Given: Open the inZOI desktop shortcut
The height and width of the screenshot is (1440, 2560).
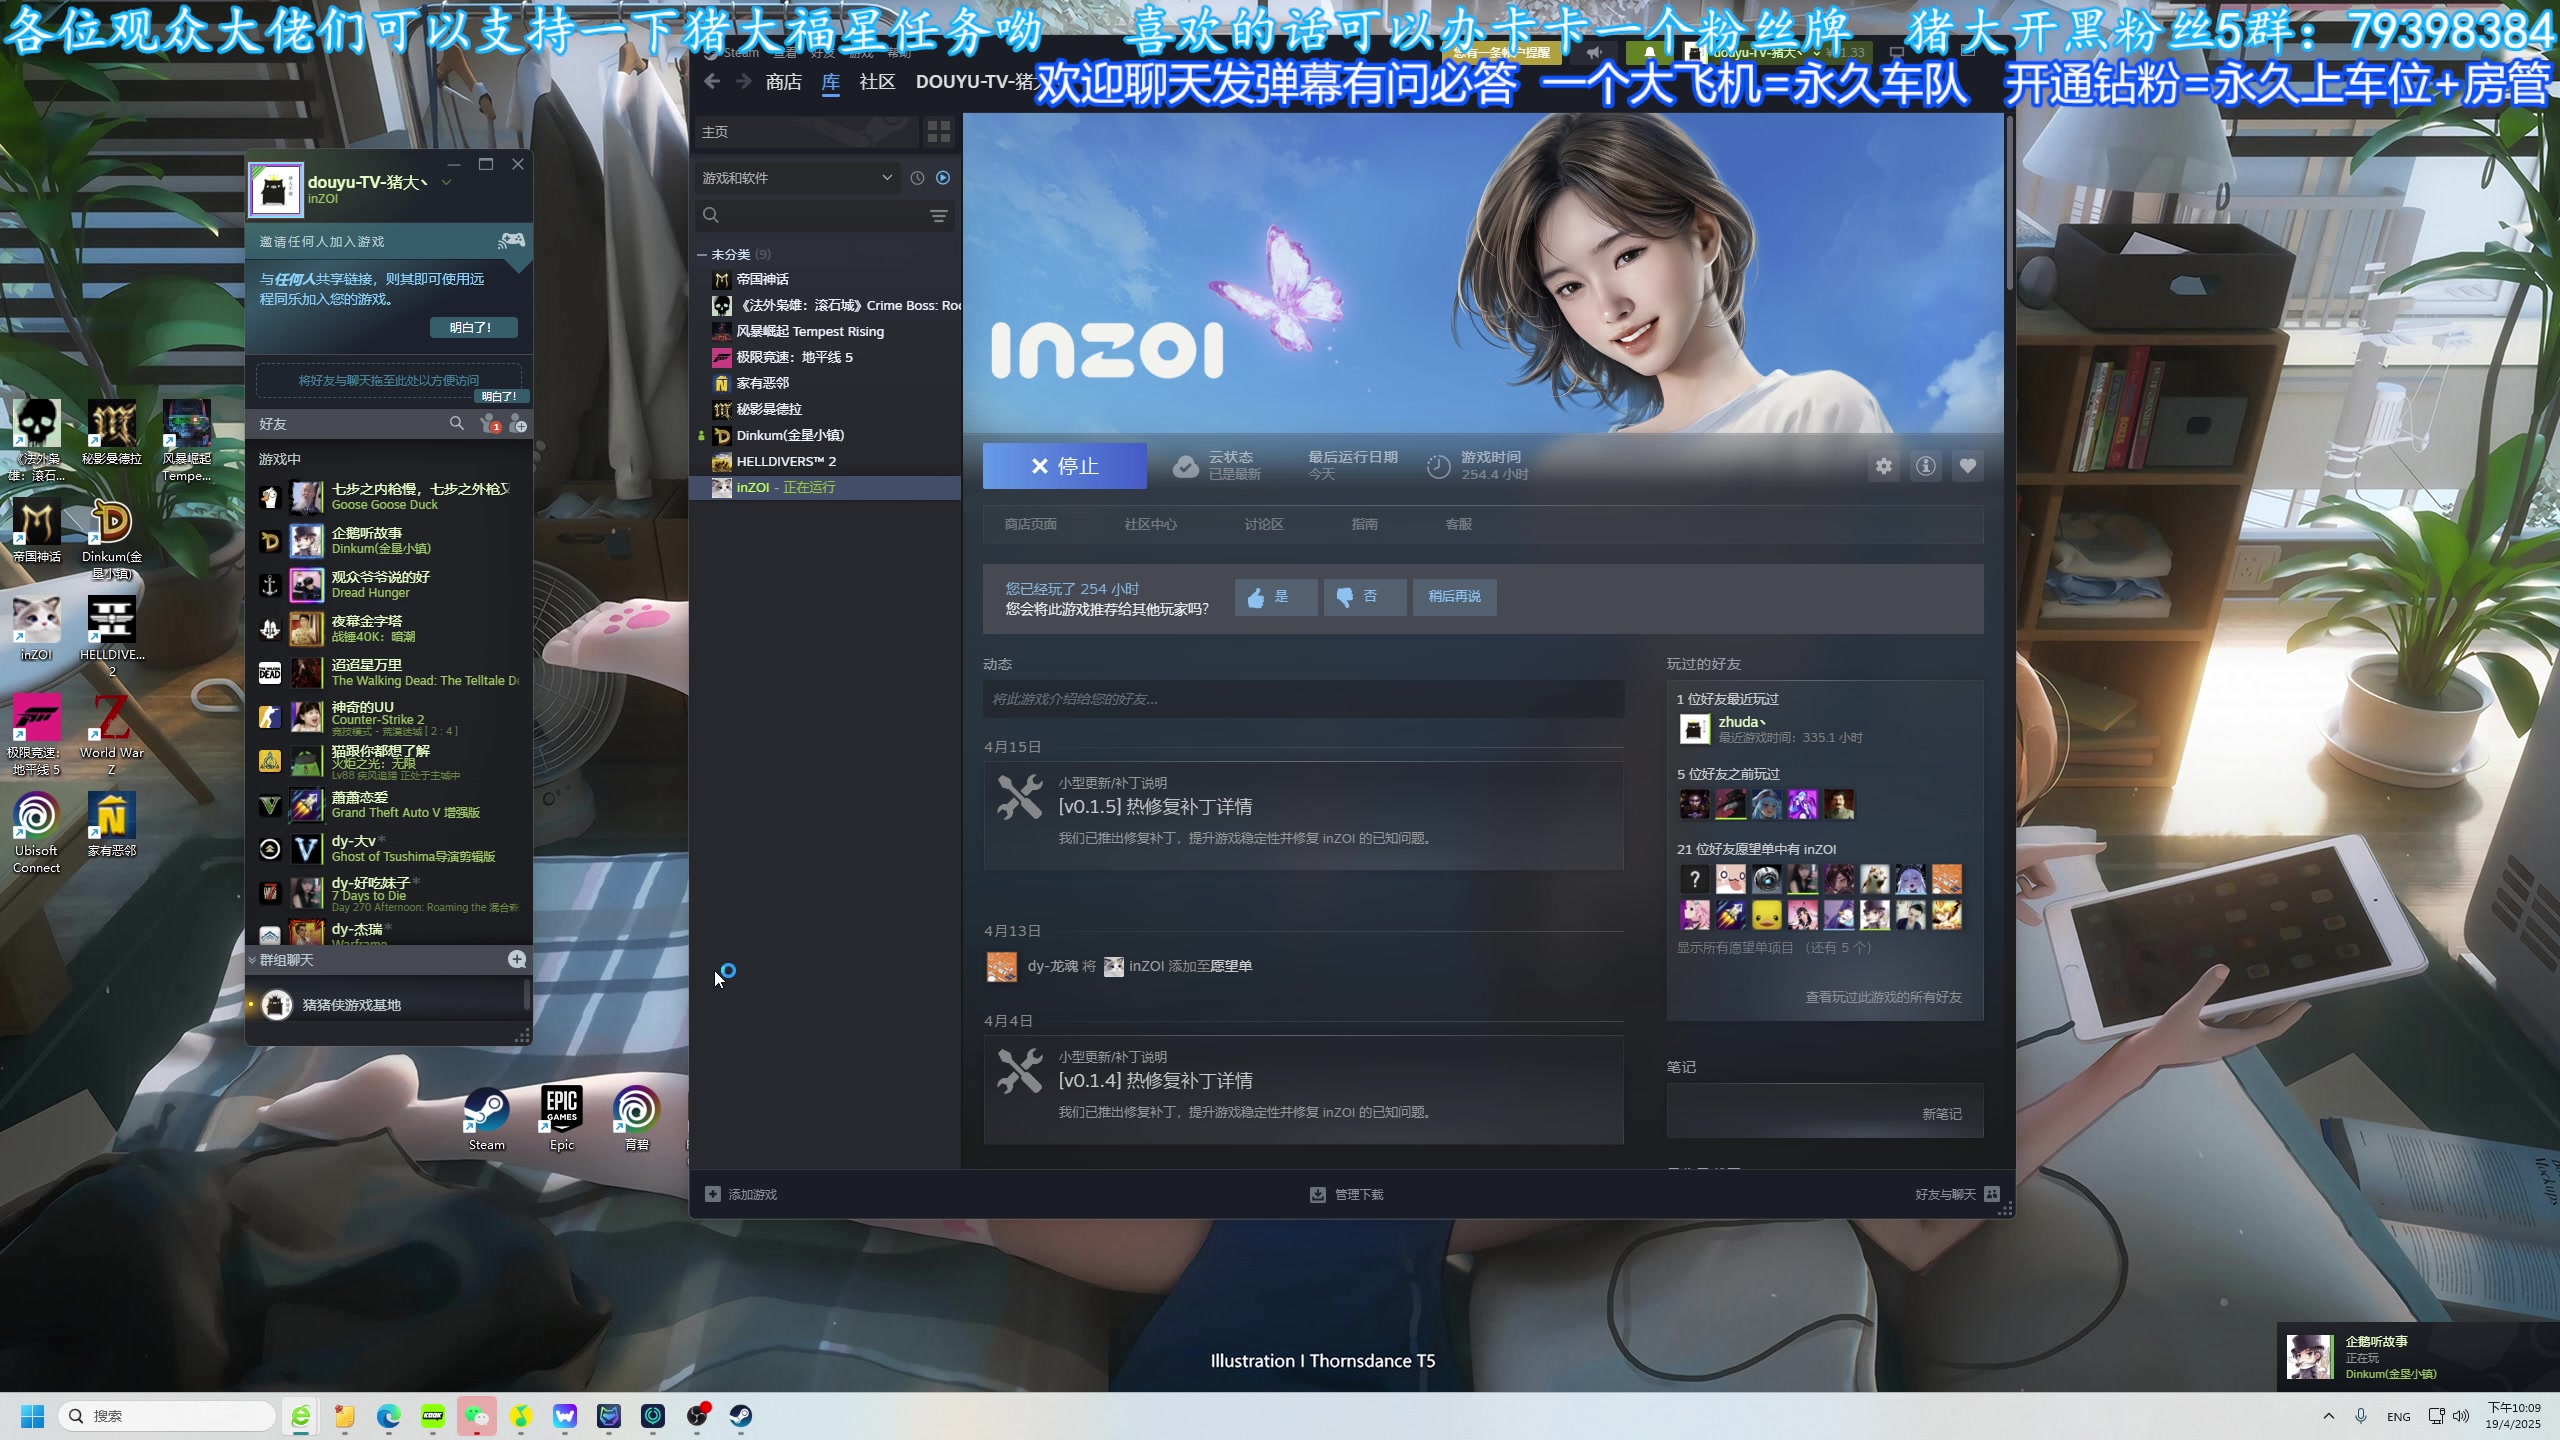Looking at the screenshot, I should pos(37,628).
